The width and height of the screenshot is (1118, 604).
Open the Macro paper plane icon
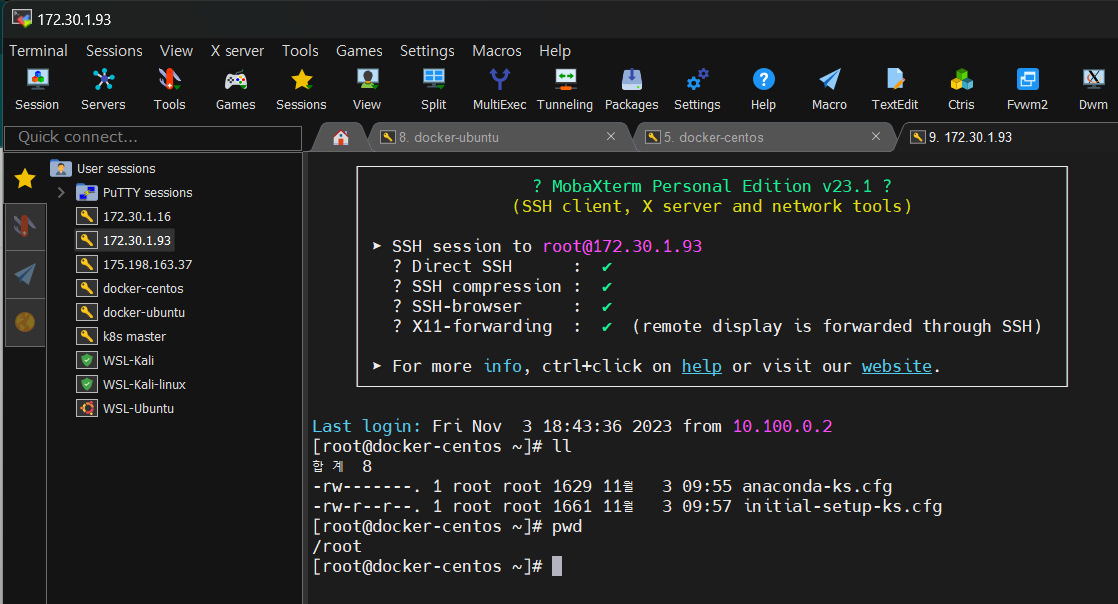[x=829, y=89]
